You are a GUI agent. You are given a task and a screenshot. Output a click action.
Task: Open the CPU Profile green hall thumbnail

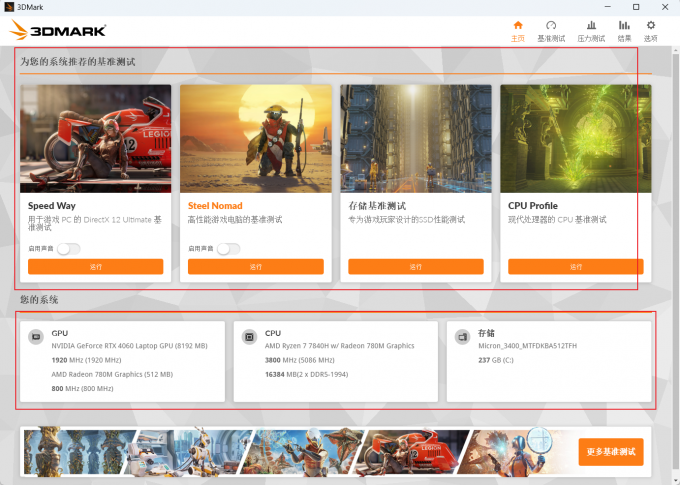[x=575, y=138]
